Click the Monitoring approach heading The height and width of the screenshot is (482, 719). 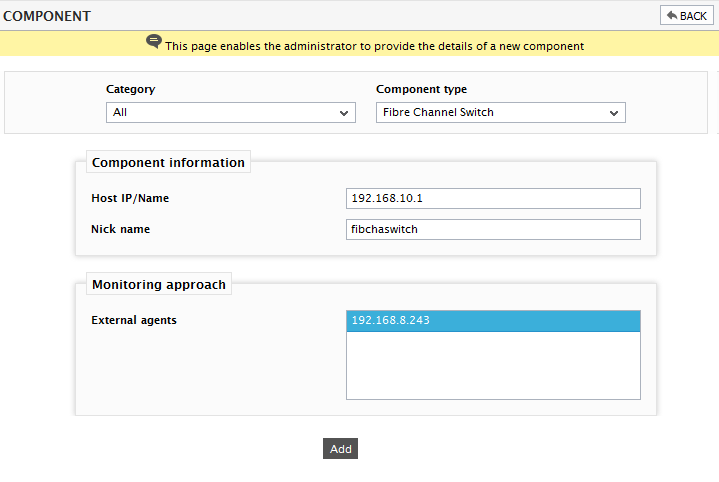point(159,284)
